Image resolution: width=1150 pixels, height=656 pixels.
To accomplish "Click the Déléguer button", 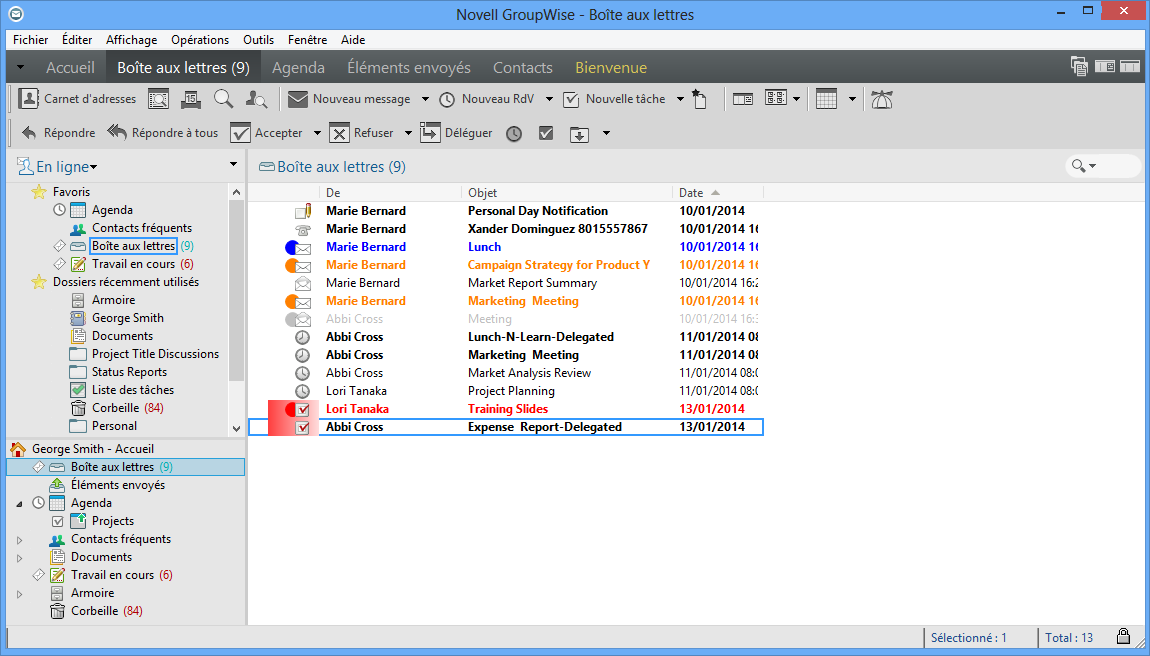I will click(x=456, y=134).
